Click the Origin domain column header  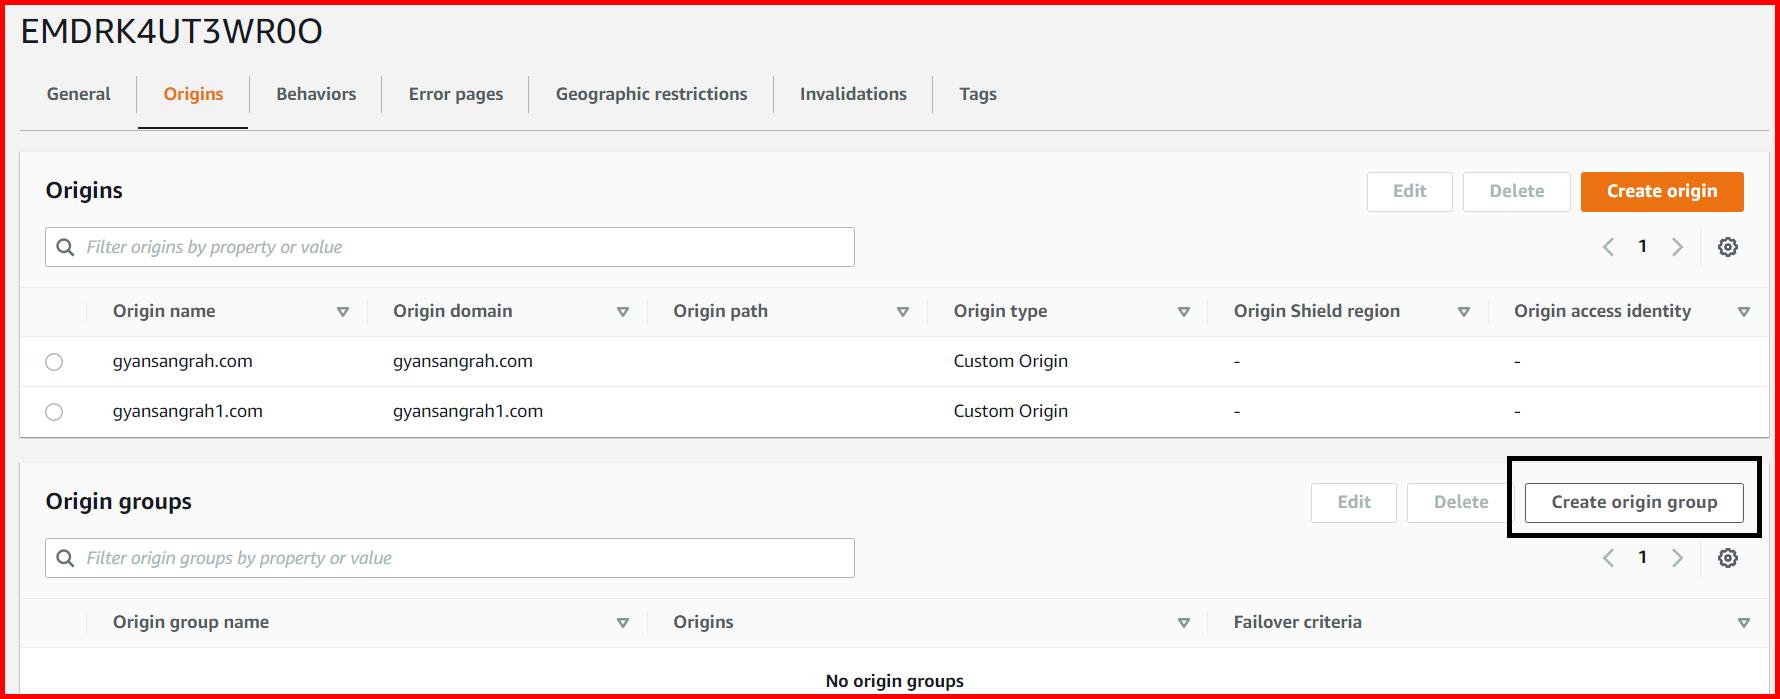(452, 311)
